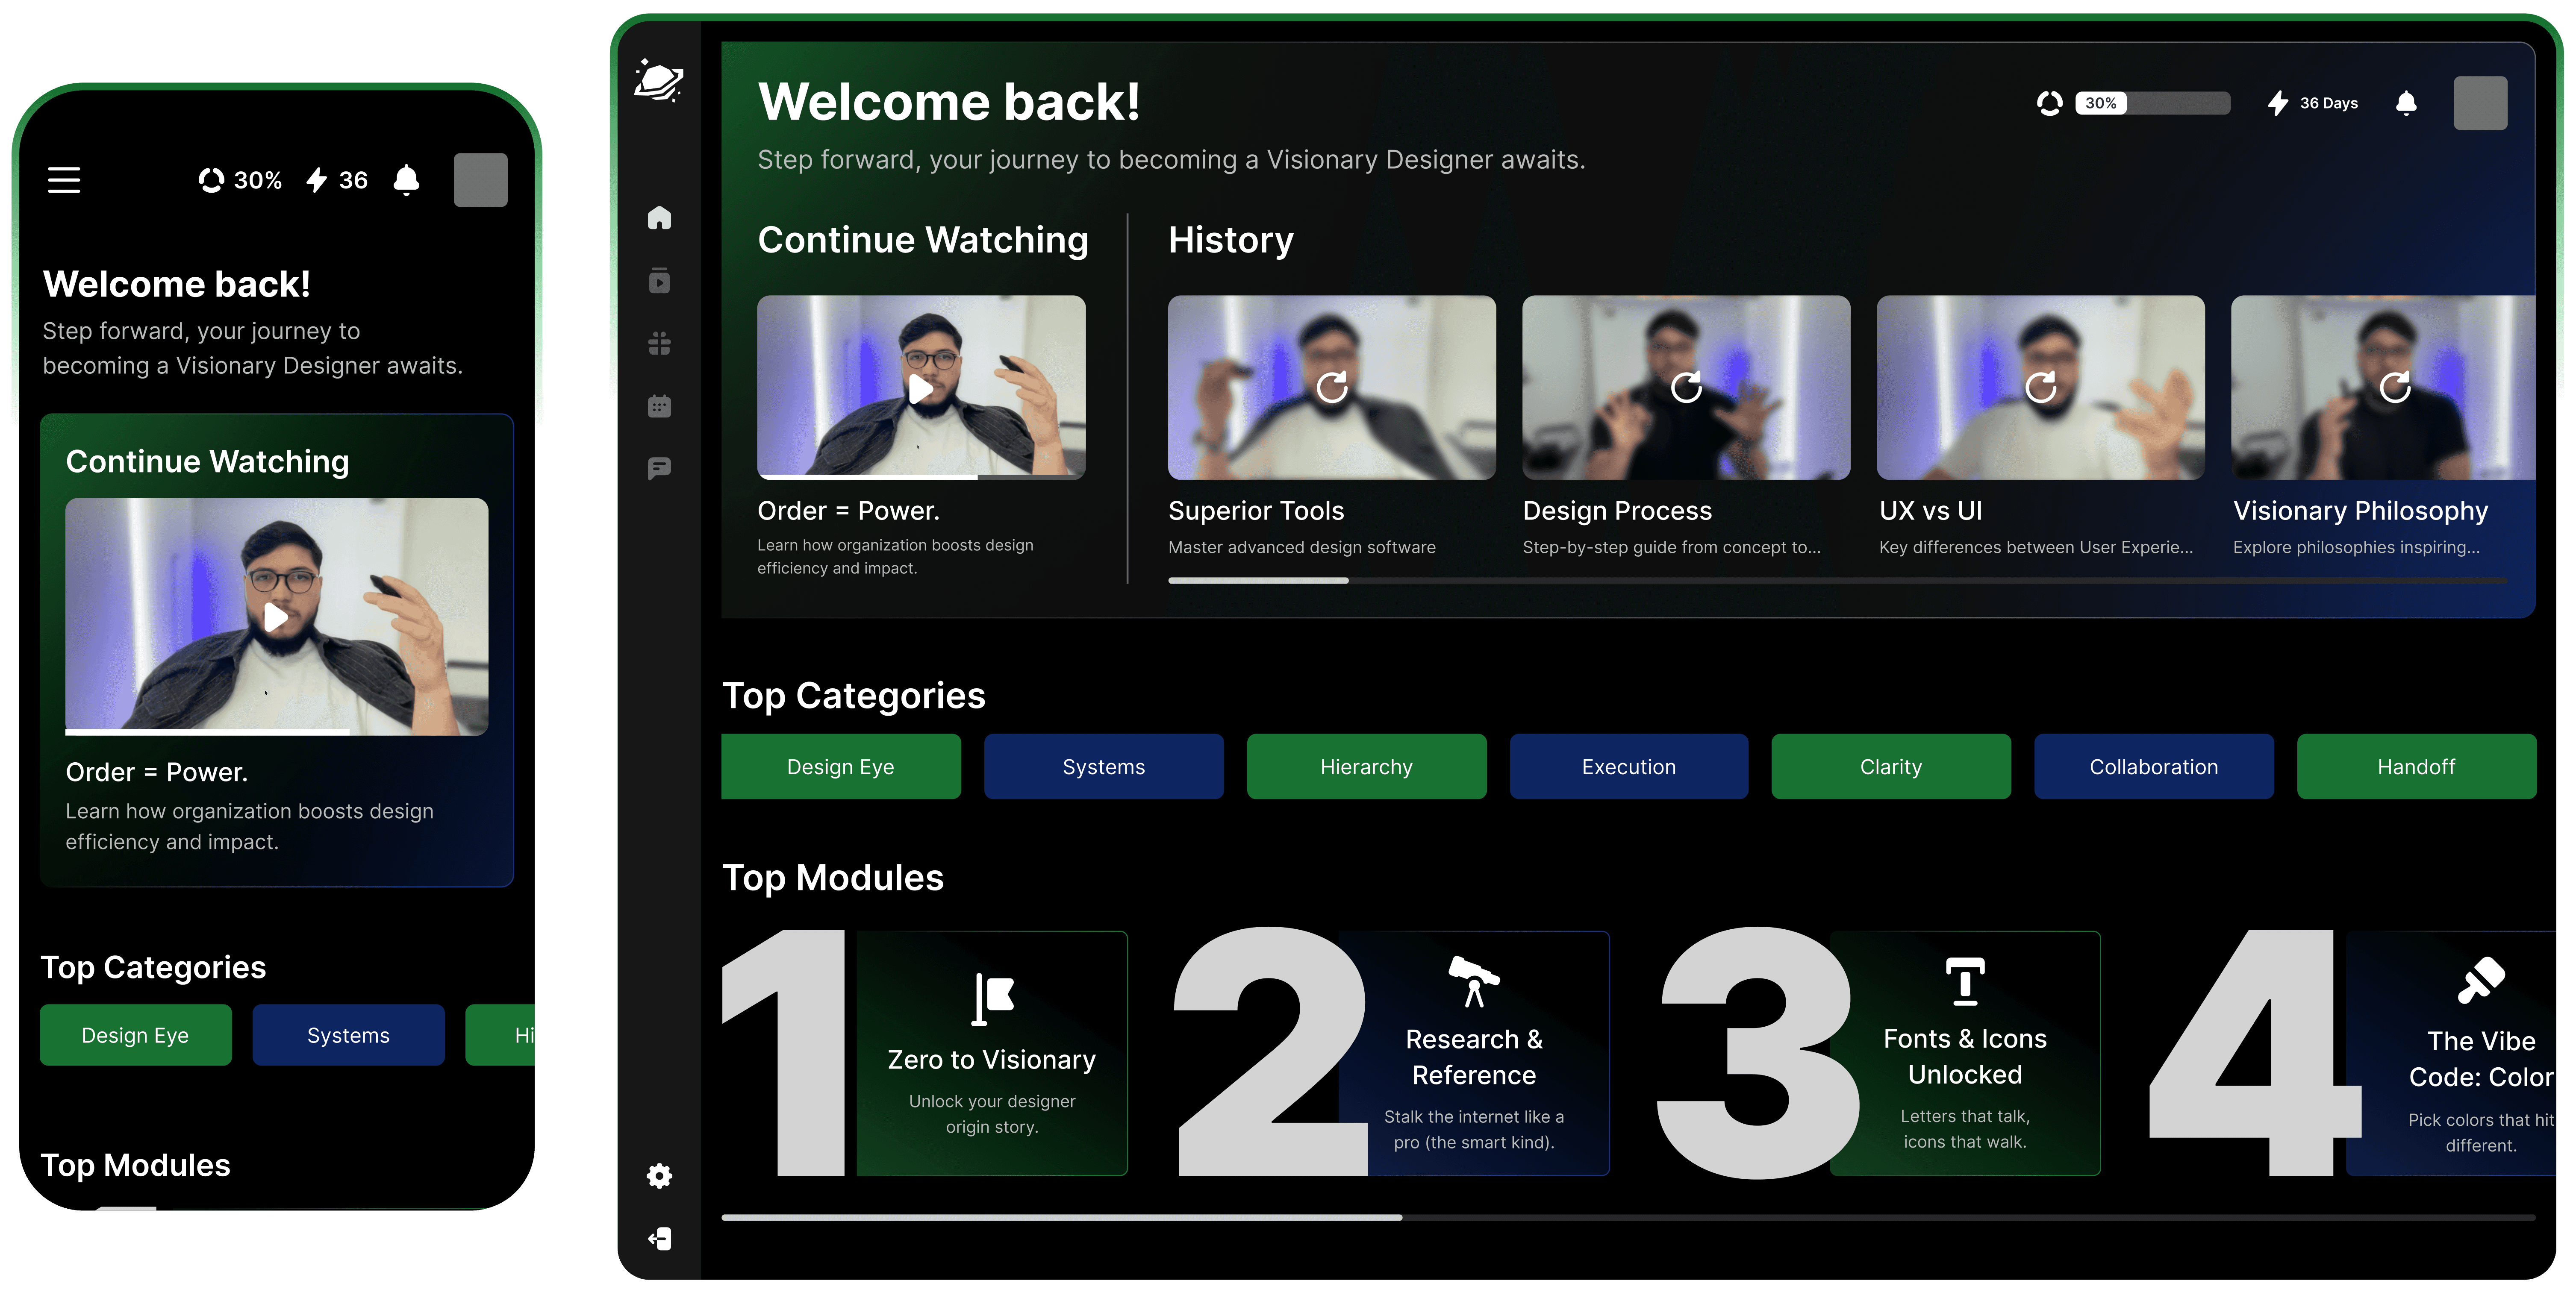This screenshot has height=1301, width=2576.
Task: Play Order = Power video on desktop
Action: (921, 389)
